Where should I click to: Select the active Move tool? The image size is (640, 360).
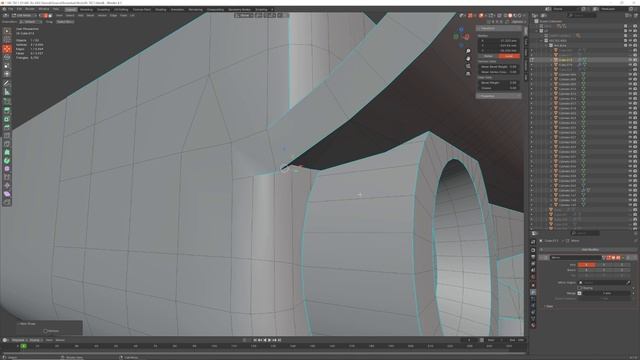(x=7, y=49)
